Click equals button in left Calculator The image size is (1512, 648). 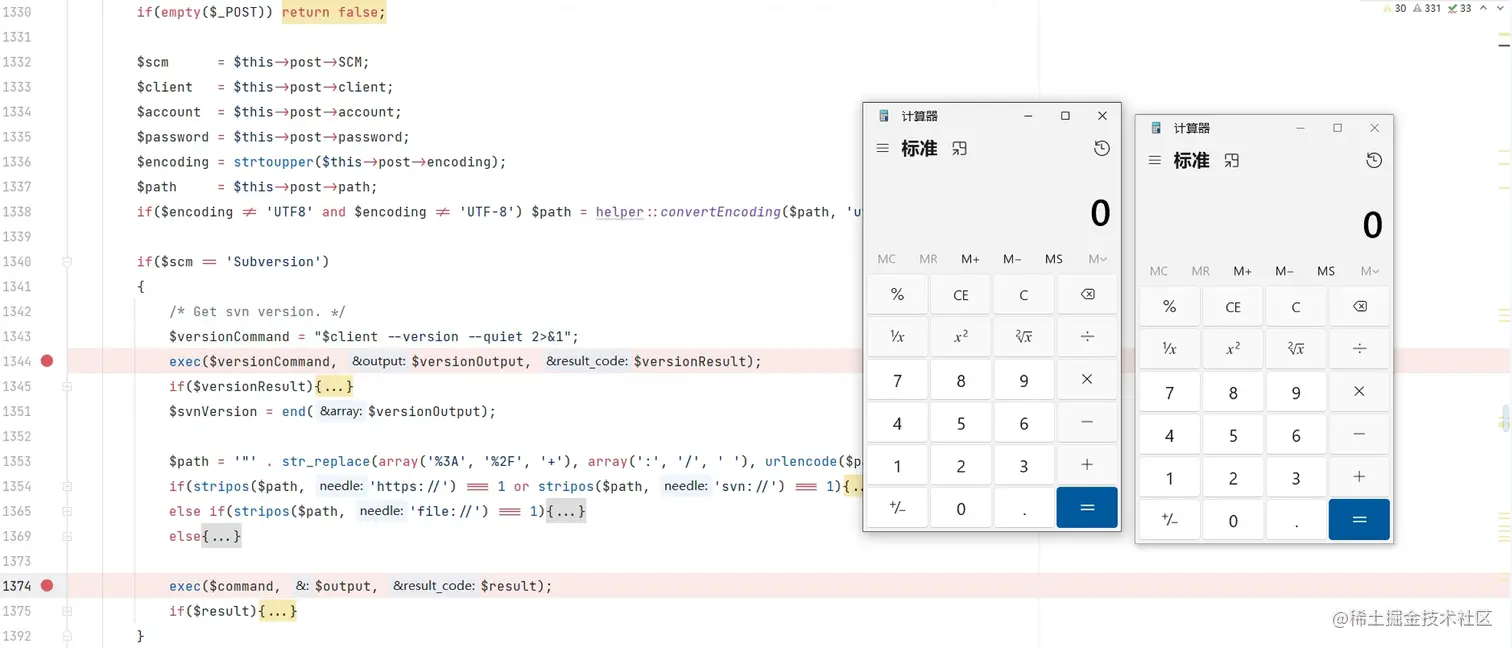tap(1087, 508)
